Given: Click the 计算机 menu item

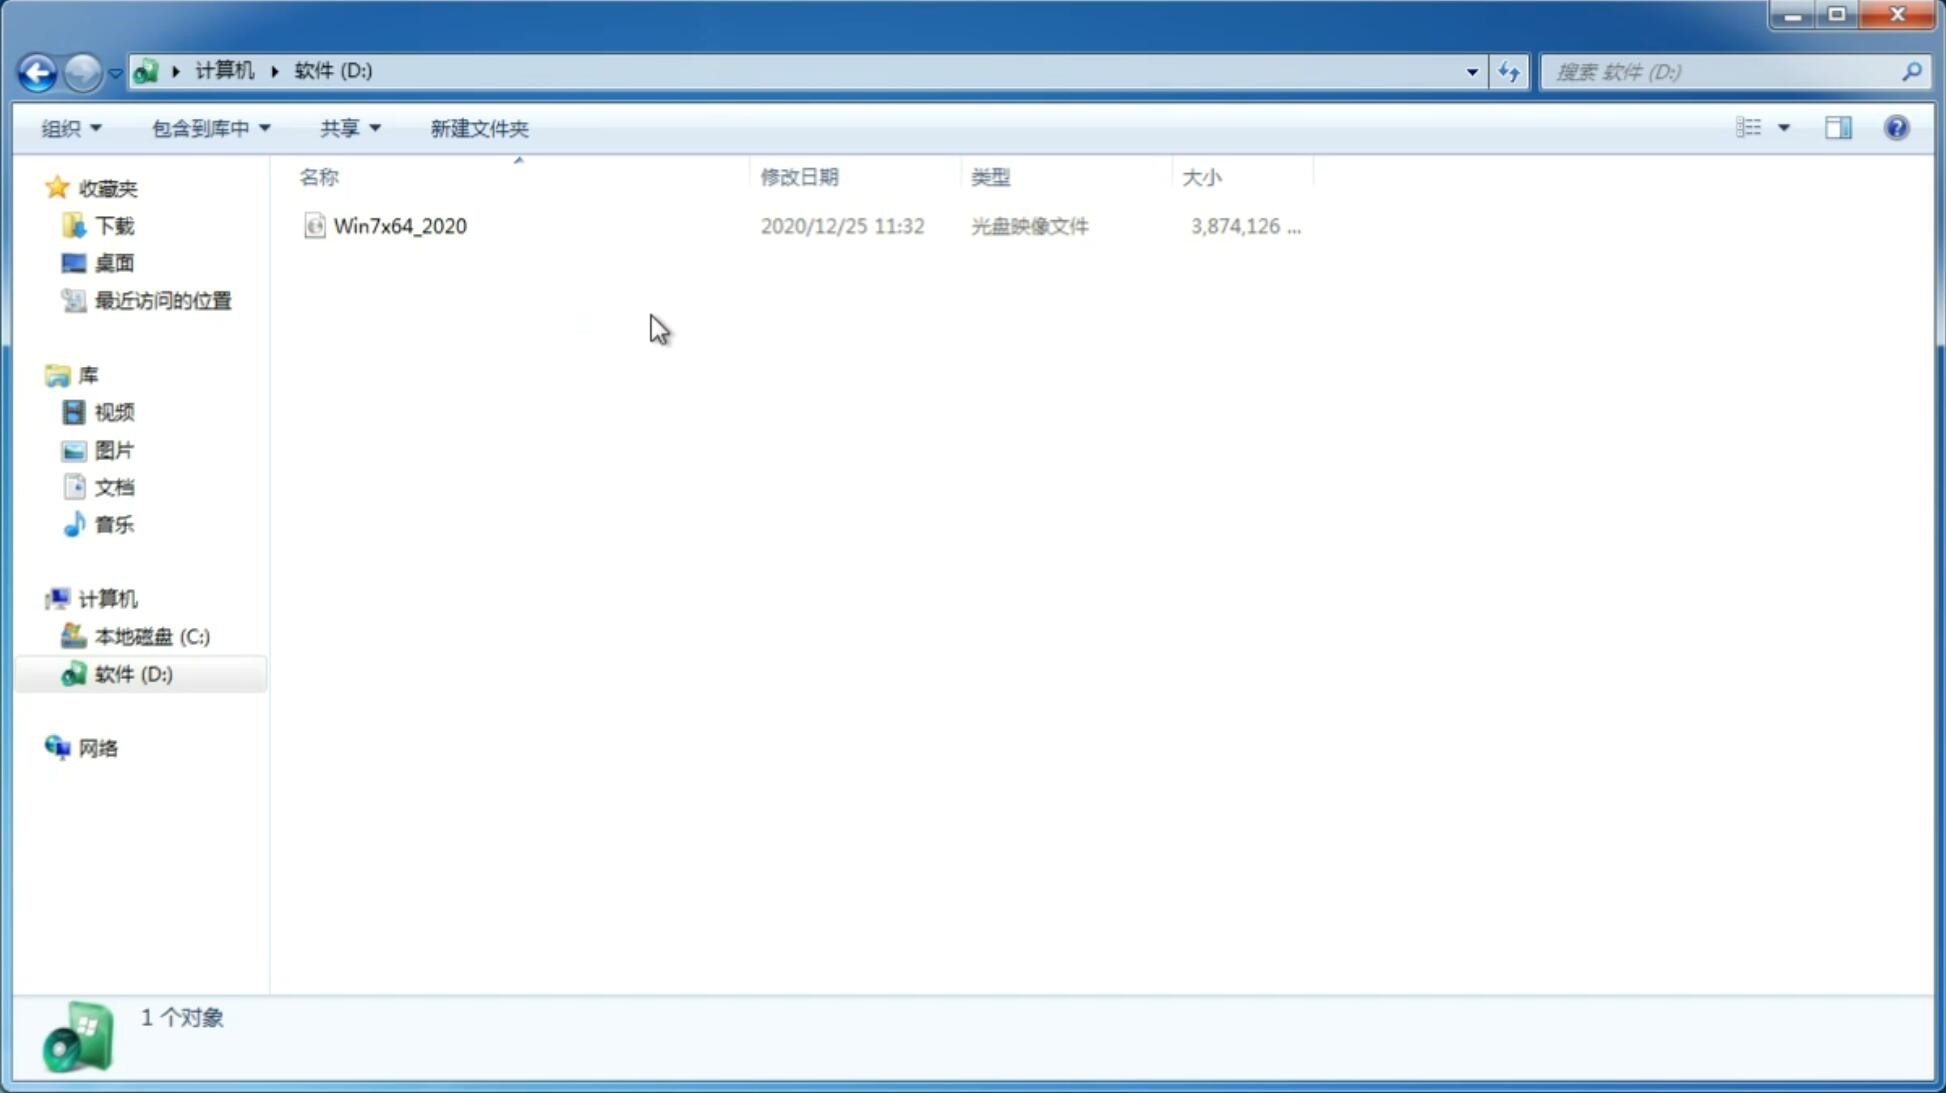Looking at the screenshot, I should 107,597.
